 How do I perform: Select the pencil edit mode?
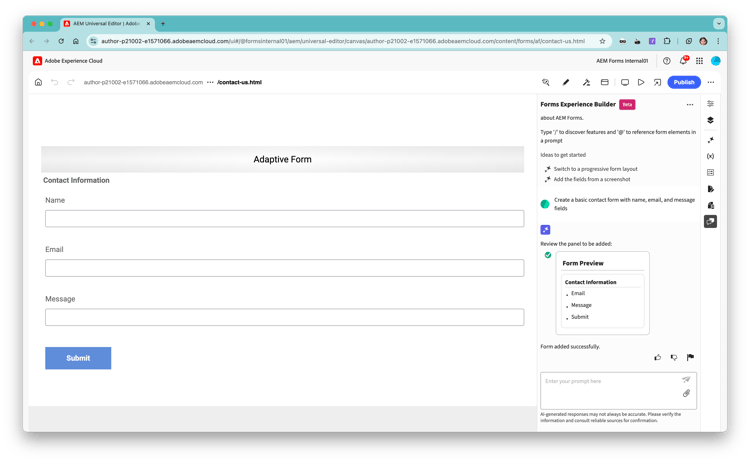tap(566, 82)
